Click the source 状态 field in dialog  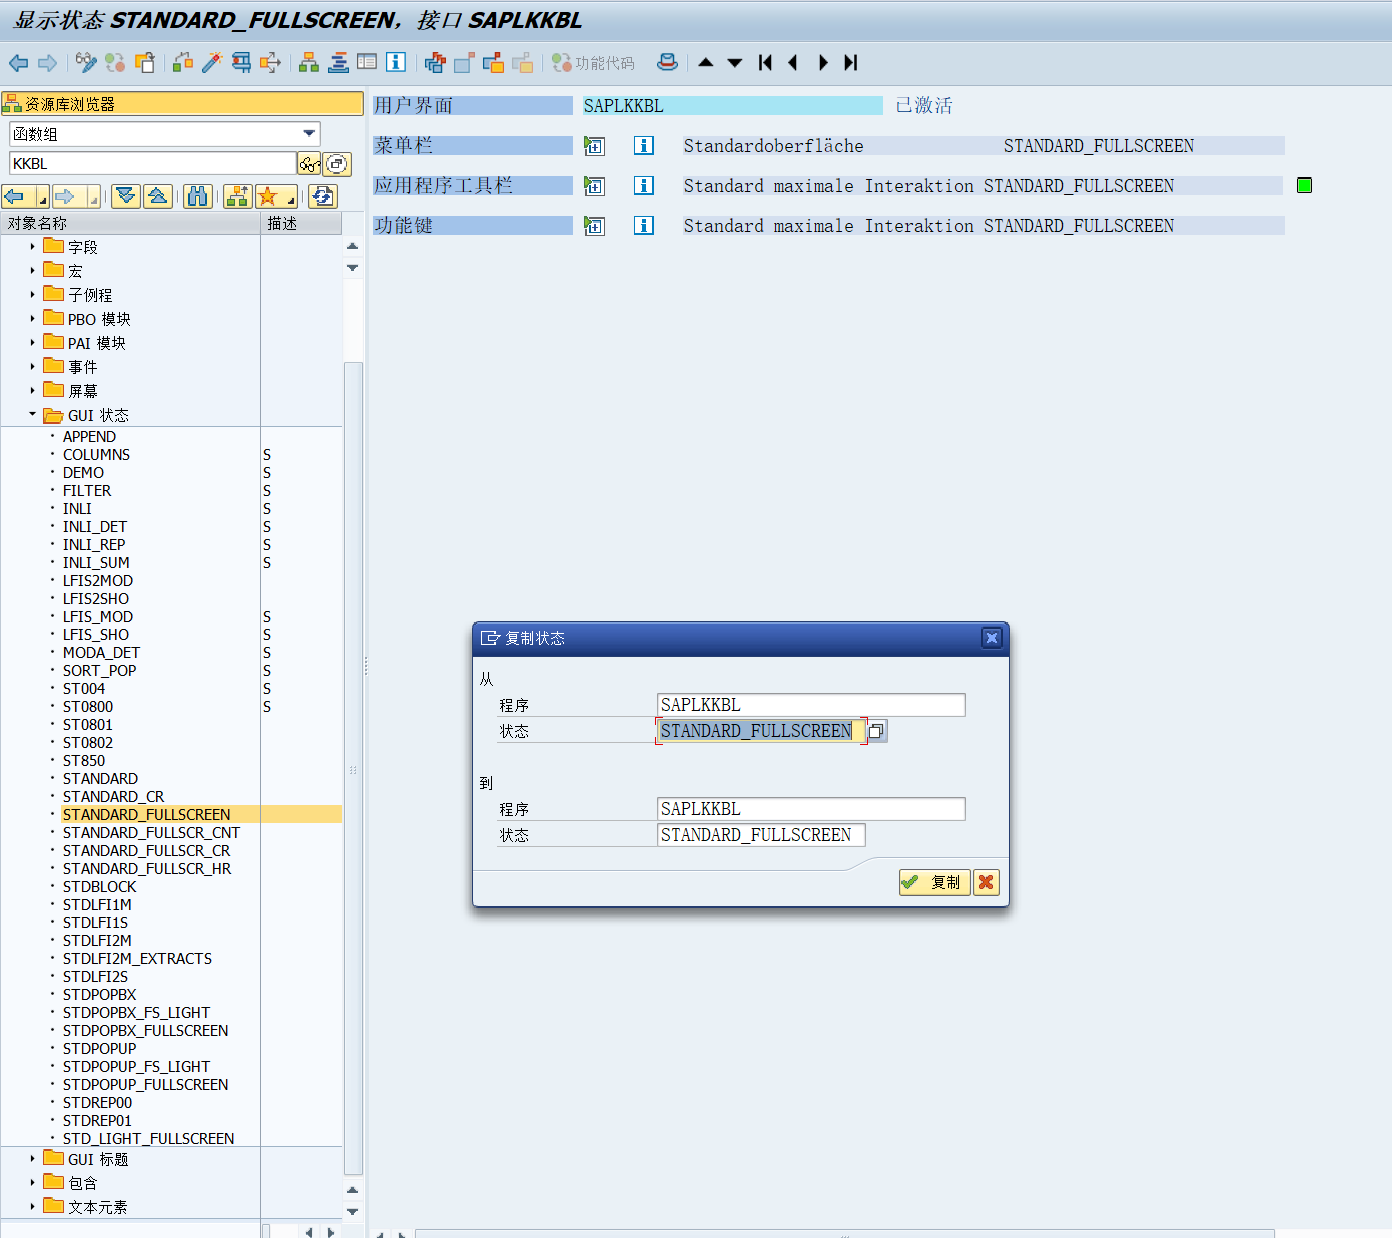tap(760, 731)
